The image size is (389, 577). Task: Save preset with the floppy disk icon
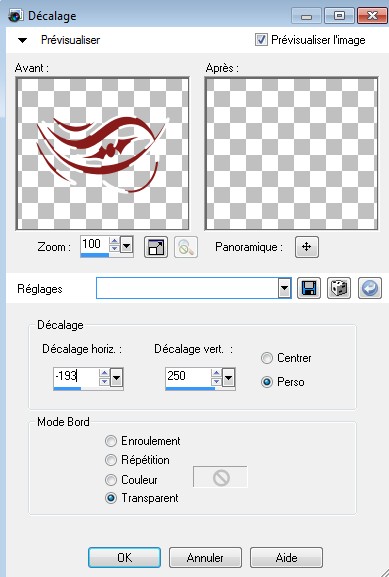[x=309, y=287]
